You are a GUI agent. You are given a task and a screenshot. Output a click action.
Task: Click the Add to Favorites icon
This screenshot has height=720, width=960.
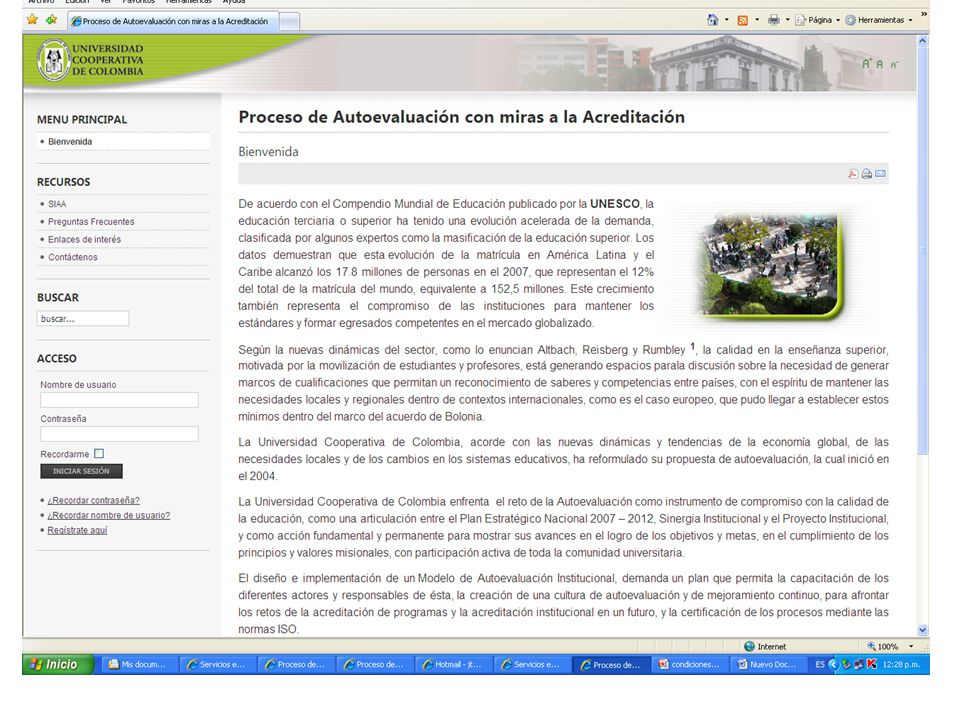pyautogui.click(x=51, y=20)
